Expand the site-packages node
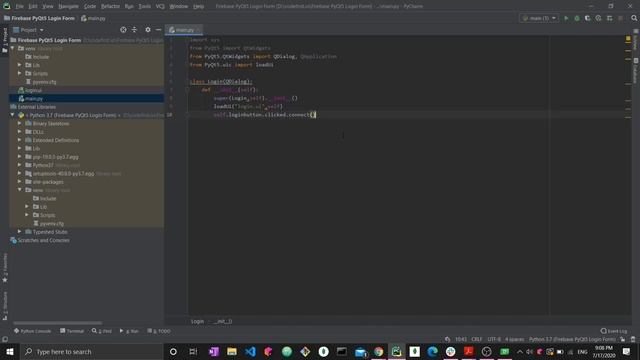 [x=20, y=182]
